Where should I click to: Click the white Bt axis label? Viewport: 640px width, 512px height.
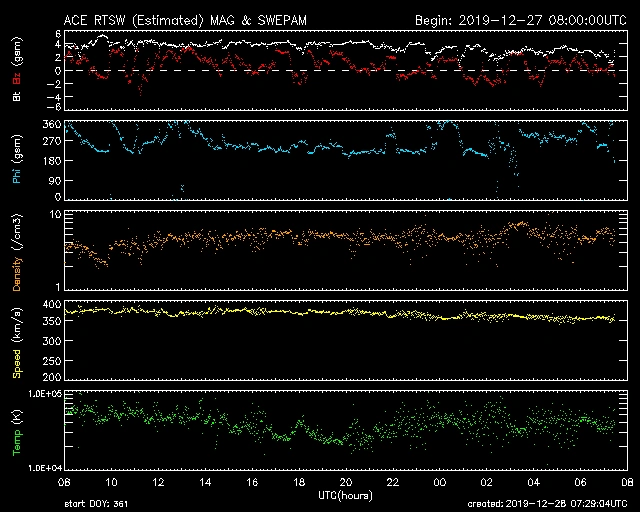(16, 96)
